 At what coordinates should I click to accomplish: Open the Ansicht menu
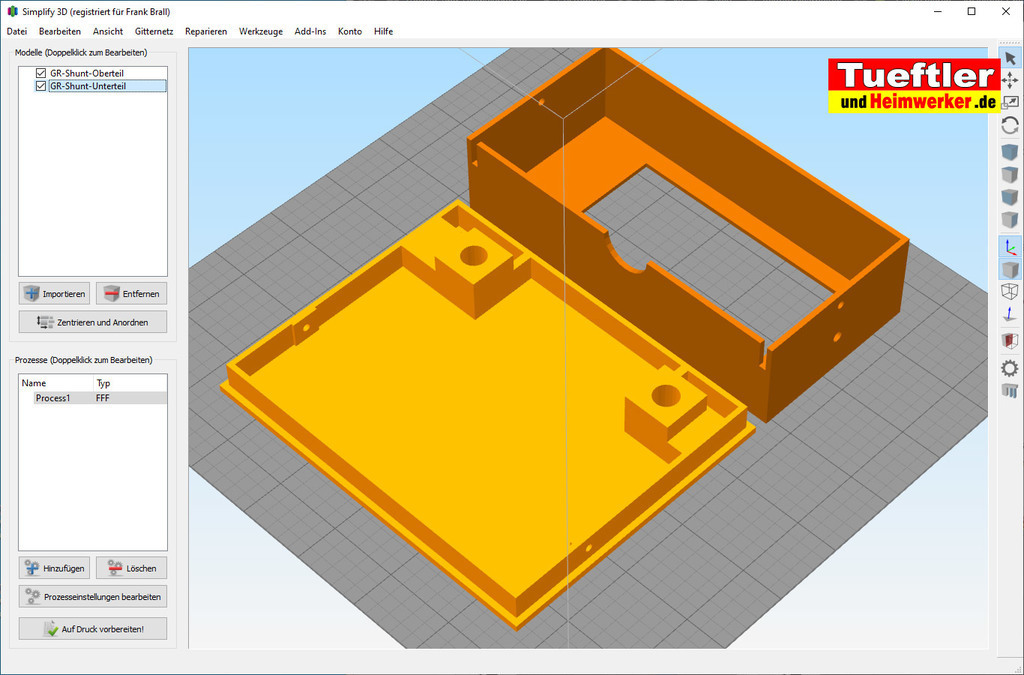point(108,31)
